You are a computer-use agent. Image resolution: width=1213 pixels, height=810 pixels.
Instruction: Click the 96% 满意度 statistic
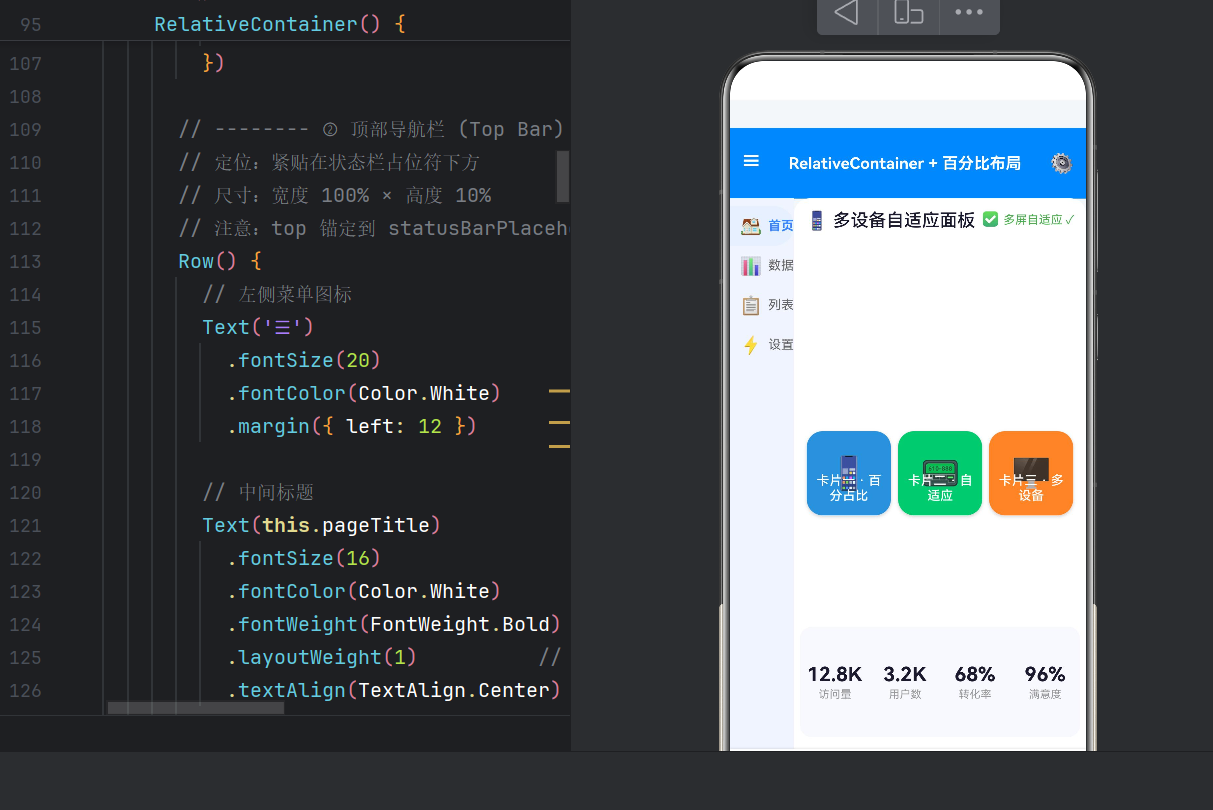tap(1045, 682)
